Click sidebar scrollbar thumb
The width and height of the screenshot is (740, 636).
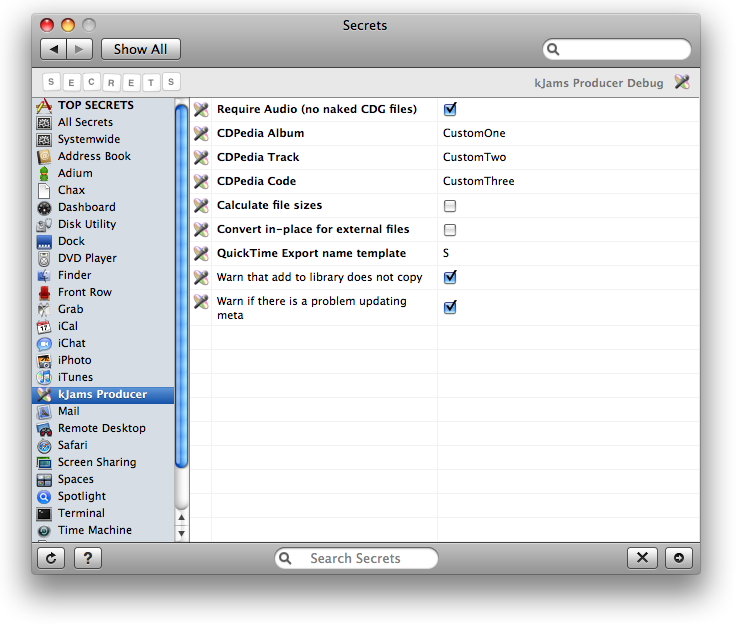tap(181, 286)
